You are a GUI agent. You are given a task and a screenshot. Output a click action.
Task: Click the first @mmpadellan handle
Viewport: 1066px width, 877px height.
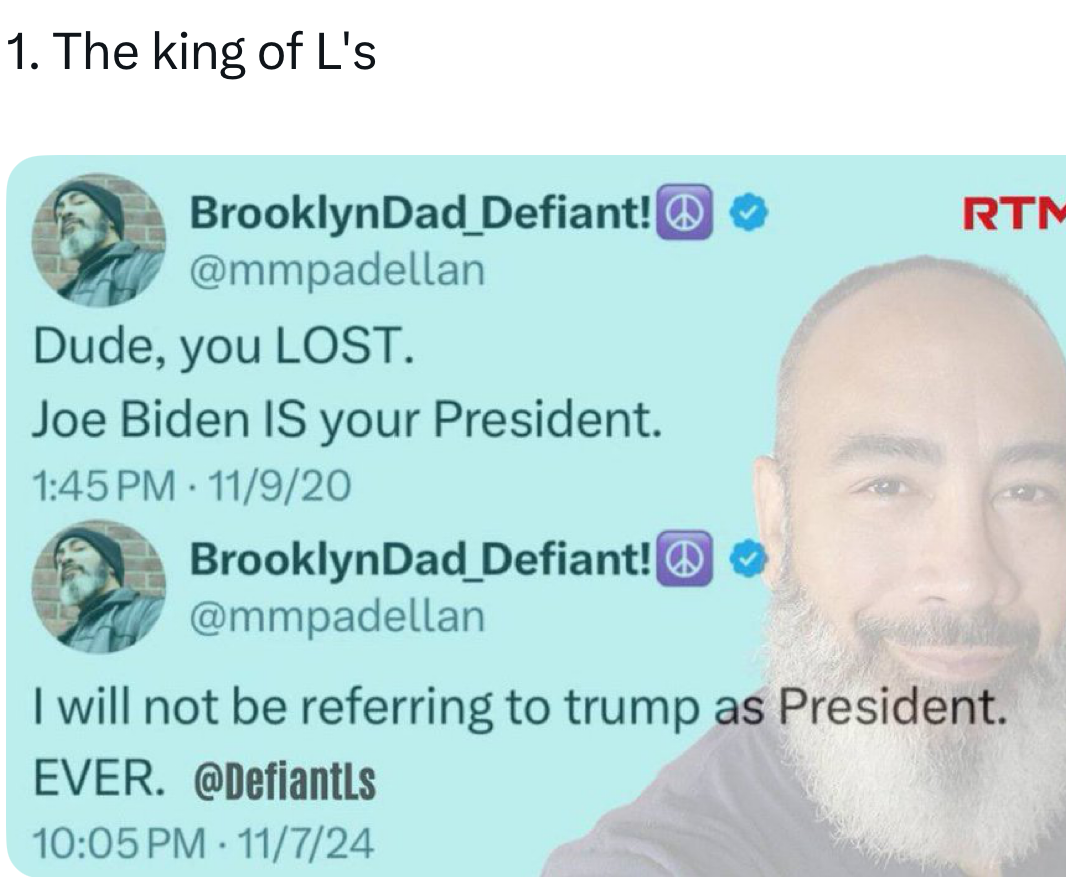(x=336, y=268)
